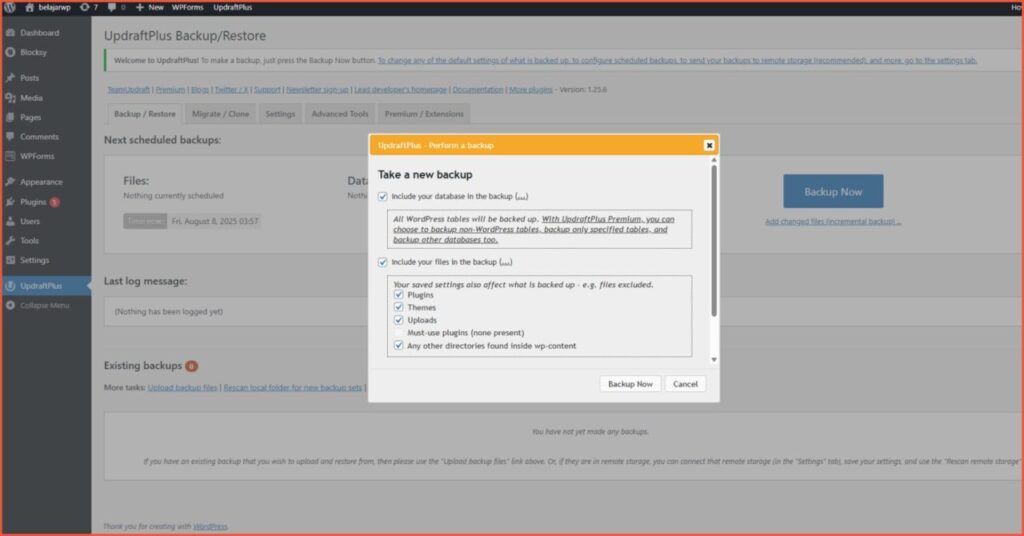Open the belajarwp site home icon
Screen dimensions: 1024x536
coord(29,7)
